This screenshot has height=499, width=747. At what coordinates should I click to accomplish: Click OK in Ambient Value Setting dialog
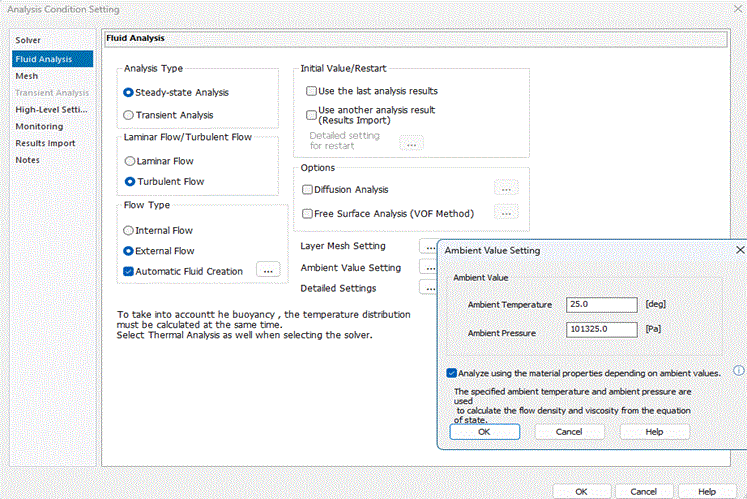[484, 432]
